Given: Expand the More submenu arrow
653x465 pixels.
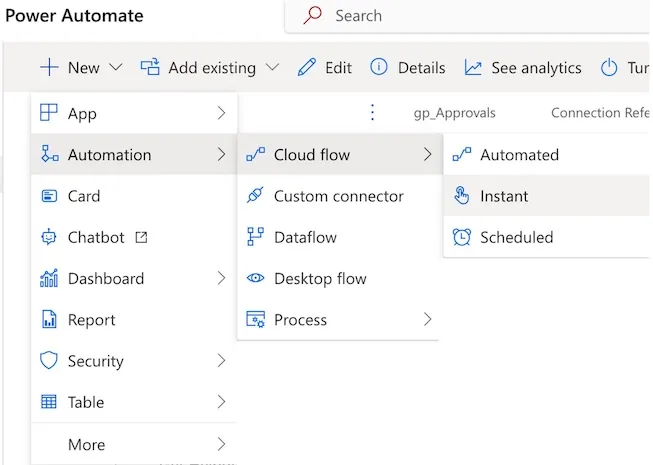Looking at the screenshot, I should click(x=222, y=444).
